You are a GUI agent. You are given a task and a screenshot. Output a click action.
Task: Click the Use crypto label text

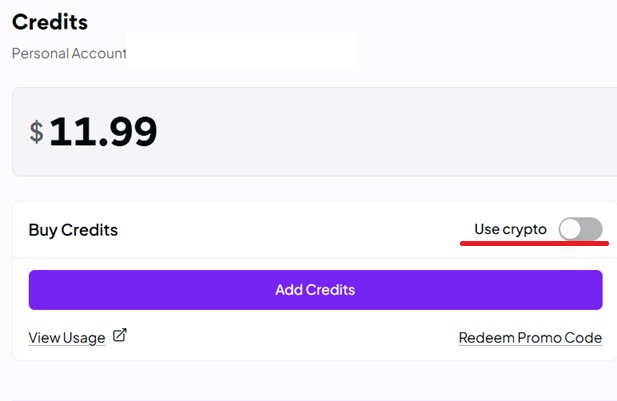pos(510,229)
